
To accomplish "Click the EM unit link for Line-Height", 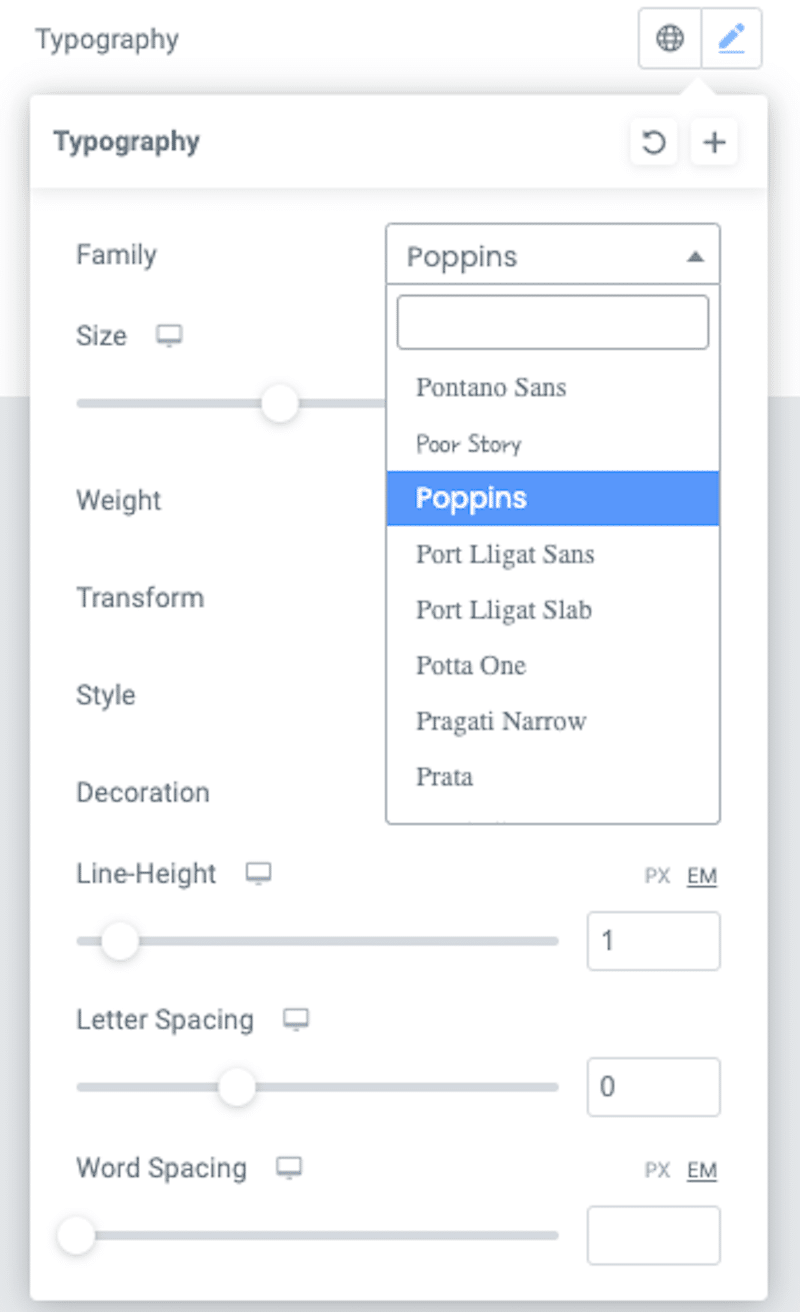I will 702,876.
